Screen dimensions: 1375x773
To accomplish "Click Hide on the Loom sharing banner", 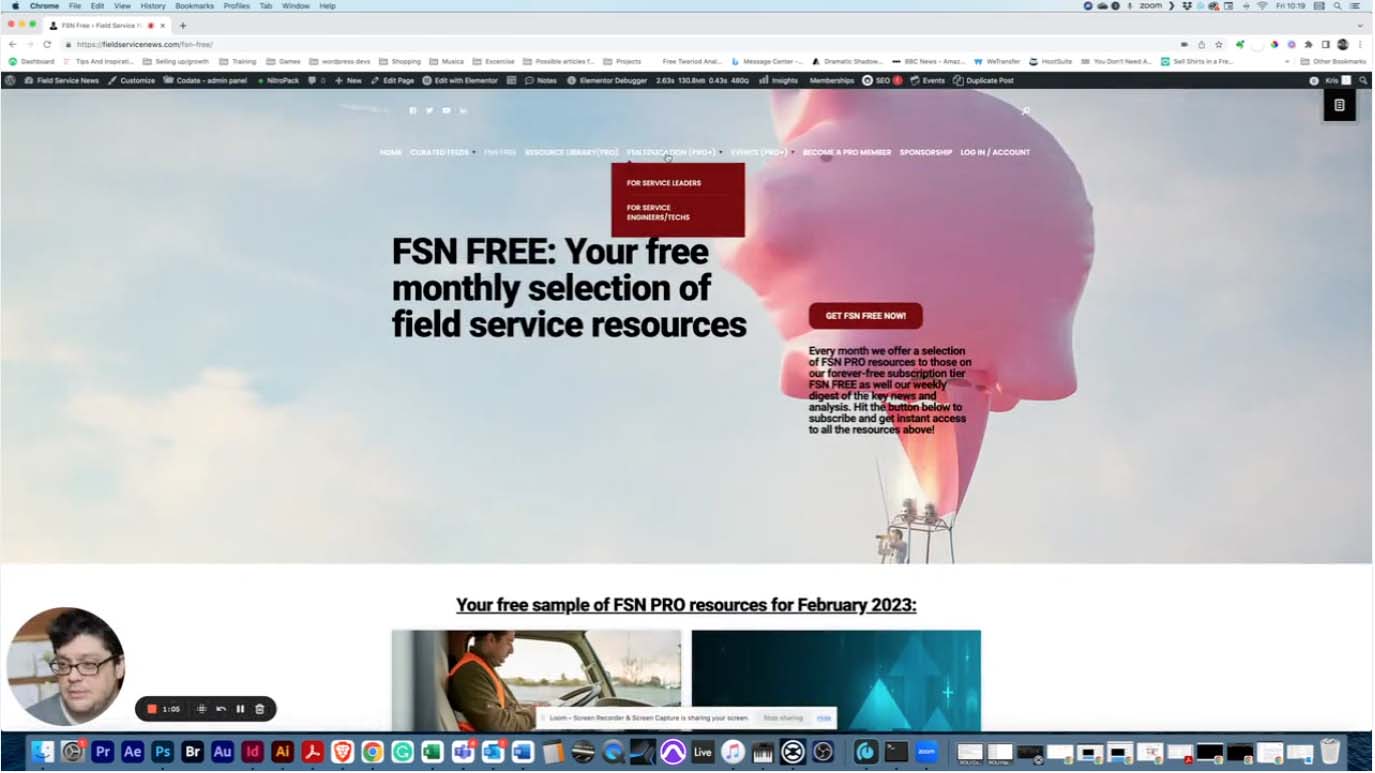I will (823, 718).
